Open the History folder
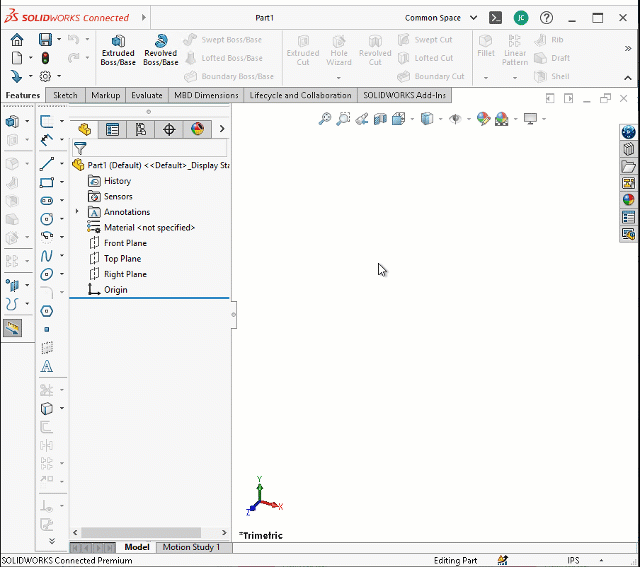This screenshot has height=567, width=640. (x=109, y=181)
